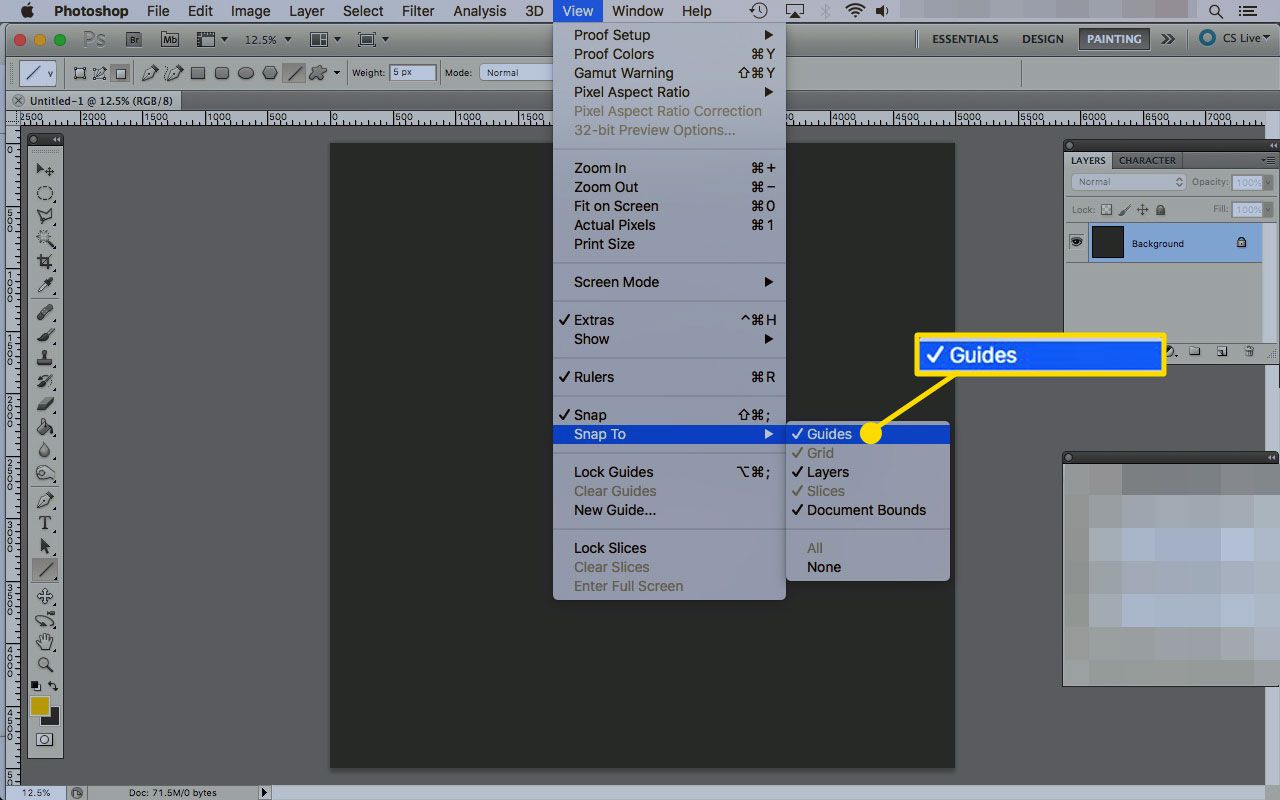Choose Rounded Rectangle shape in options bar
1280x800 pixels.
coord(222,73)
